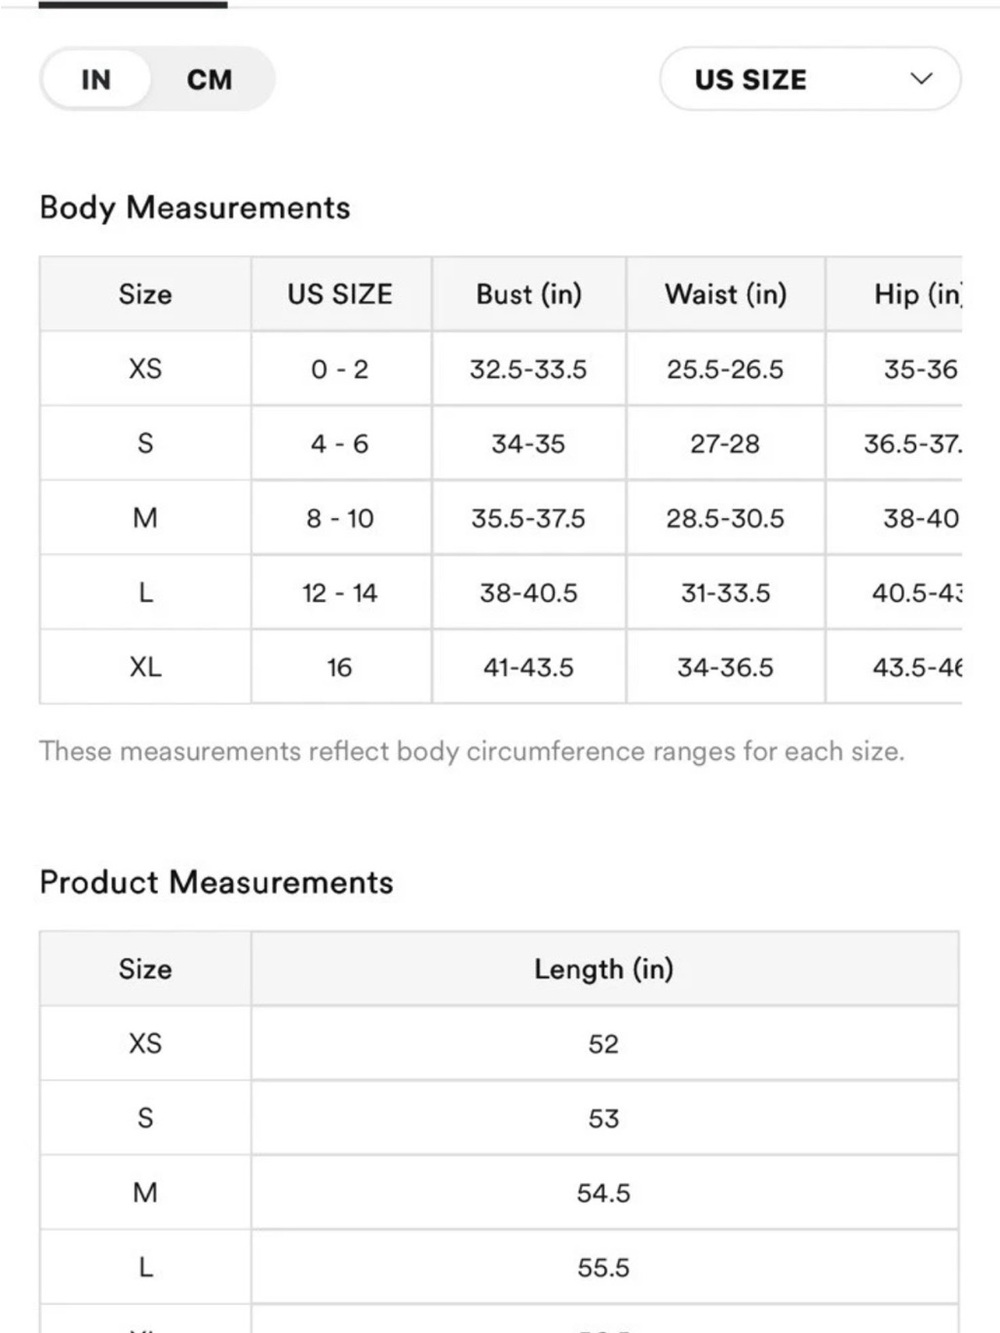
Task: Click the S waist value 27-28
Action: coord(726,443)
